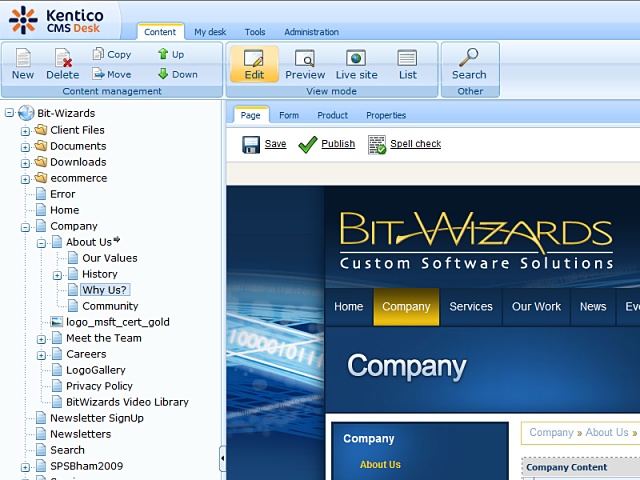This screenshot has height=480, width=640.
Task: Expand the Careers tree node
Action: (41, 356)
